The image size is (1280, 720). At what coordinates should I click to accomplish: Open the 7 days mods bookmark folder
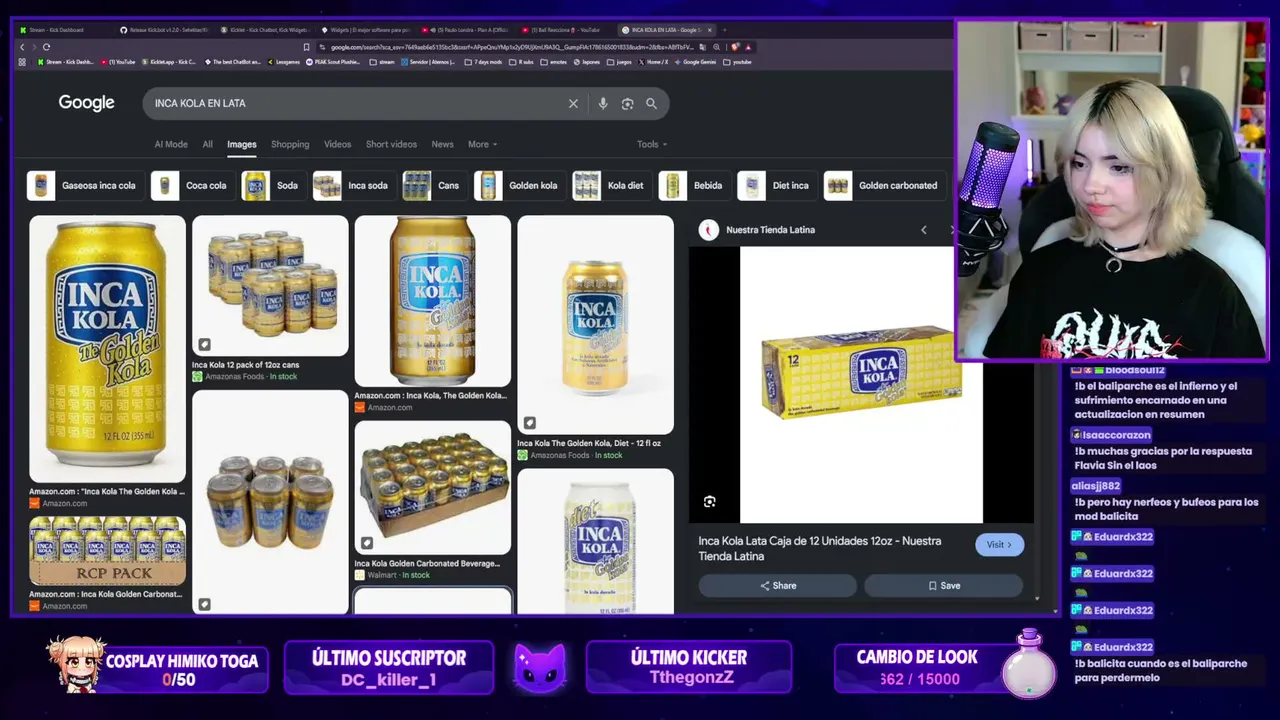coord(483,62)
